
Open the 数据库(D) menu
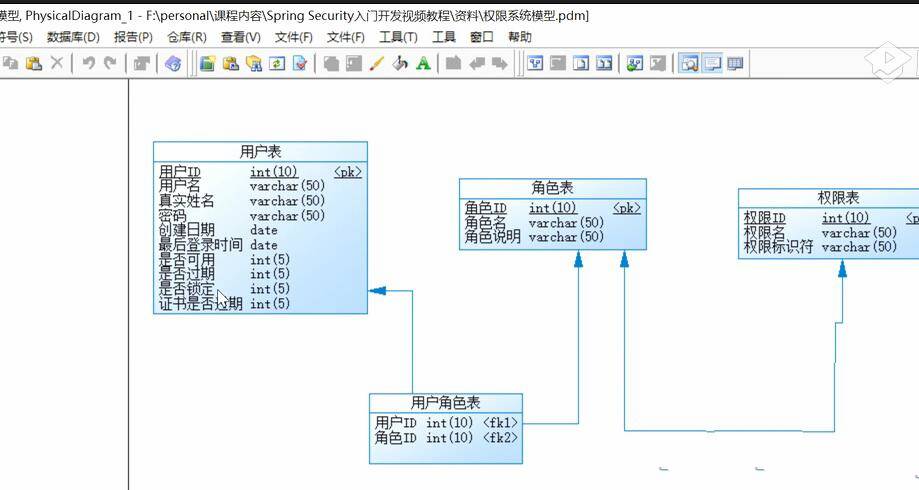point(73,37)
